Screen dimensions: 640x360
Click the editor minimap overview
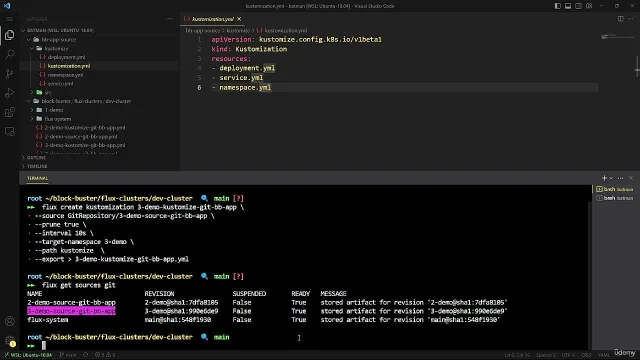617,37
